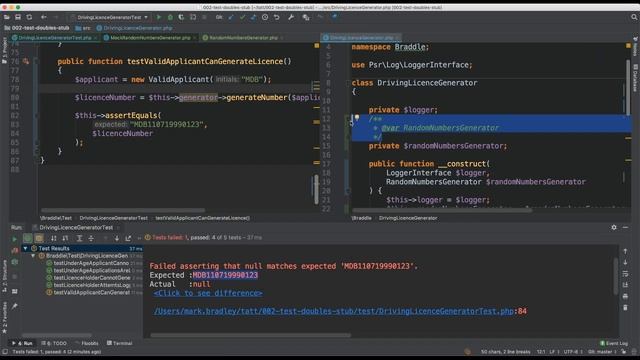
Task: Pin tab icon in Run sidebar
Action: (15, 306)
